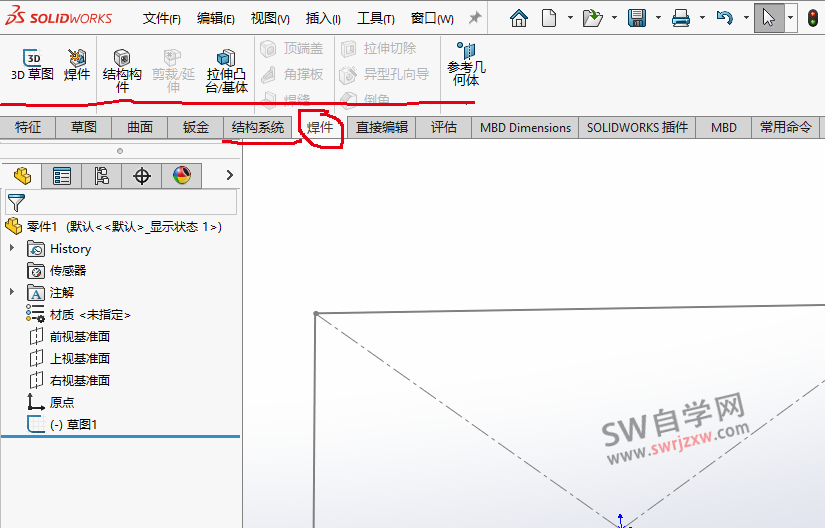Switch to the FeatureManager design tree tab
This screenshot has width=825, height=528.
[22, 176]
